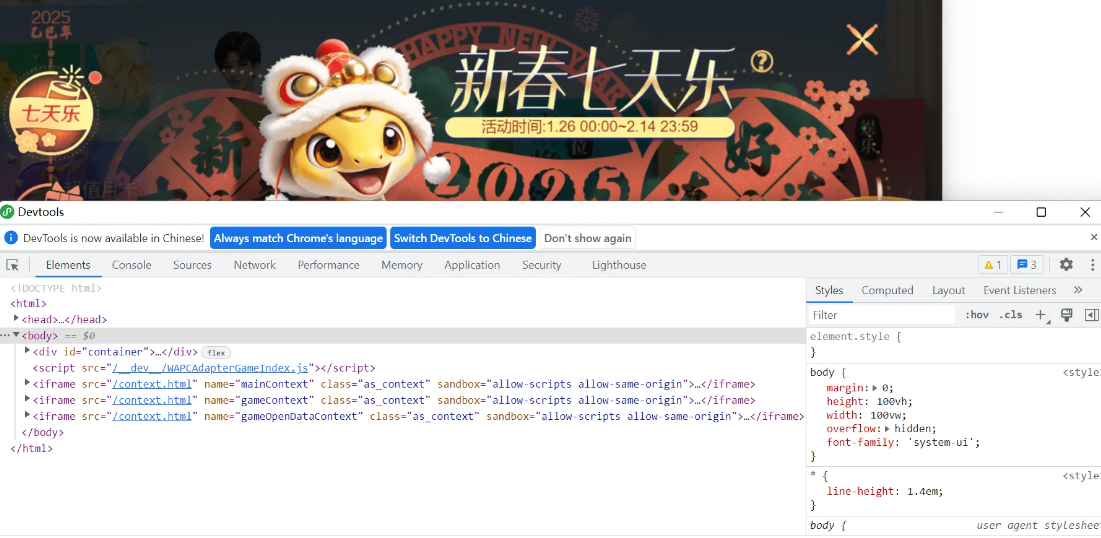Image resolution: width=1101 pixels, height=538 pixels.
Task: Show more Styles pane tabs
Action: coord(1078,290)
